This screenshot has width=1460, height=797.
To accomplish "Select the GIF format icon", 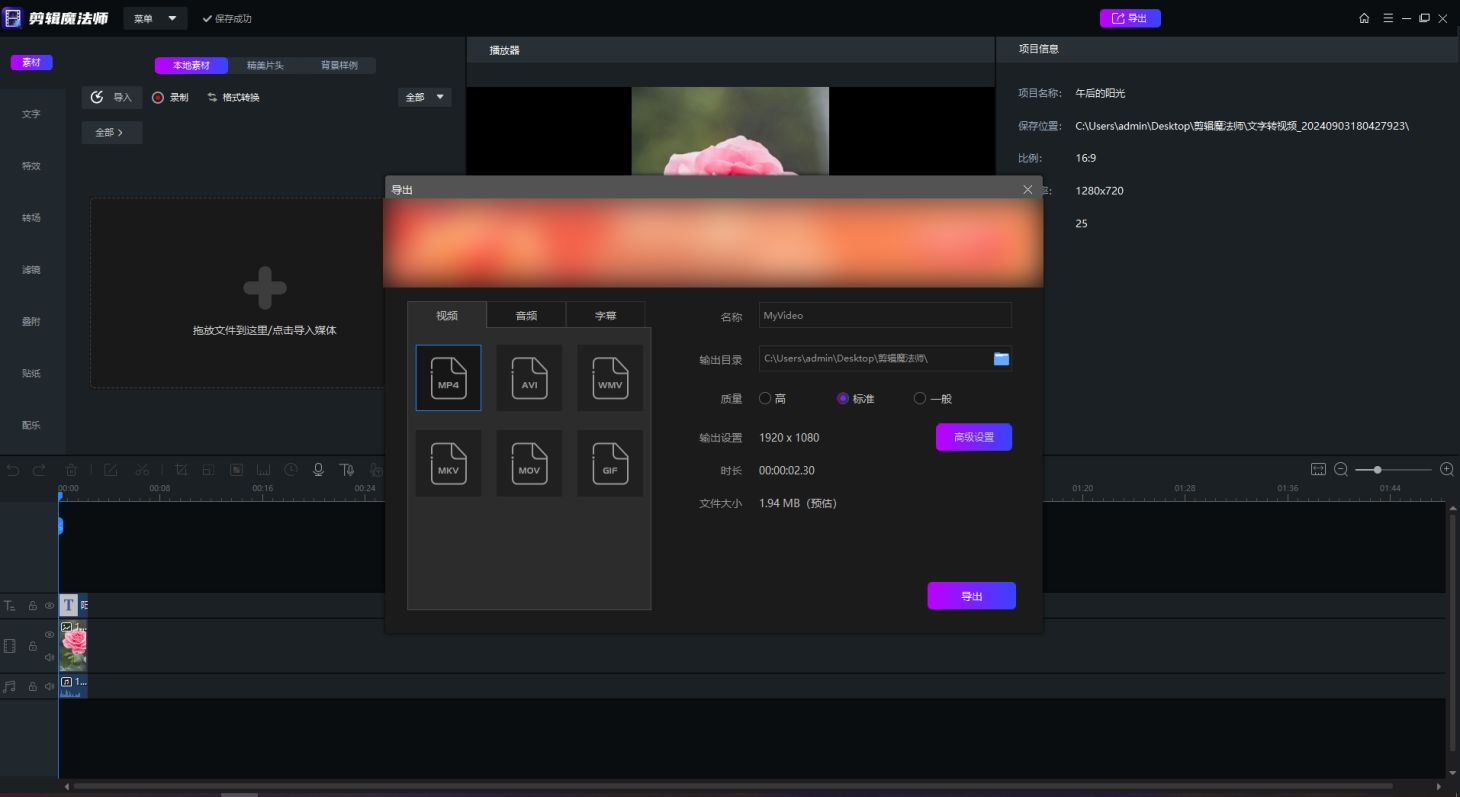I will pos(610,463).
